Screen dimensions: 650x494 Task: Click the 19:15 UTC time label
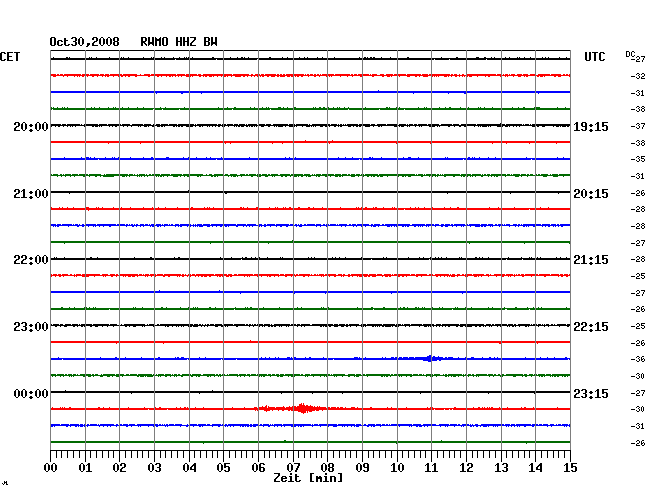click(x=591, y=126)
